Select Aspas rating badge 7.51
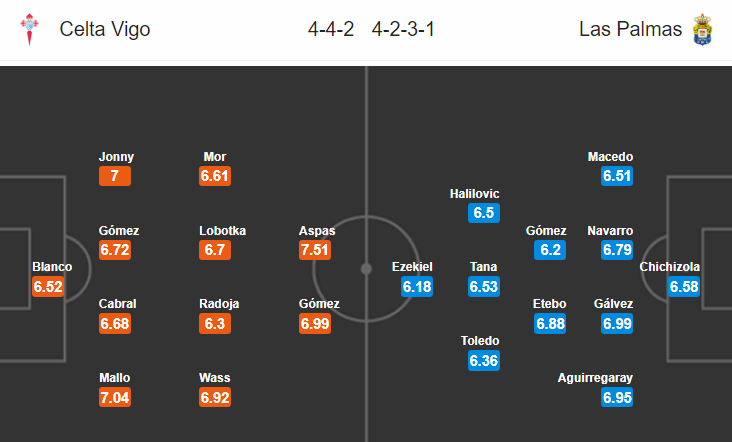 [x=315, y=250]
